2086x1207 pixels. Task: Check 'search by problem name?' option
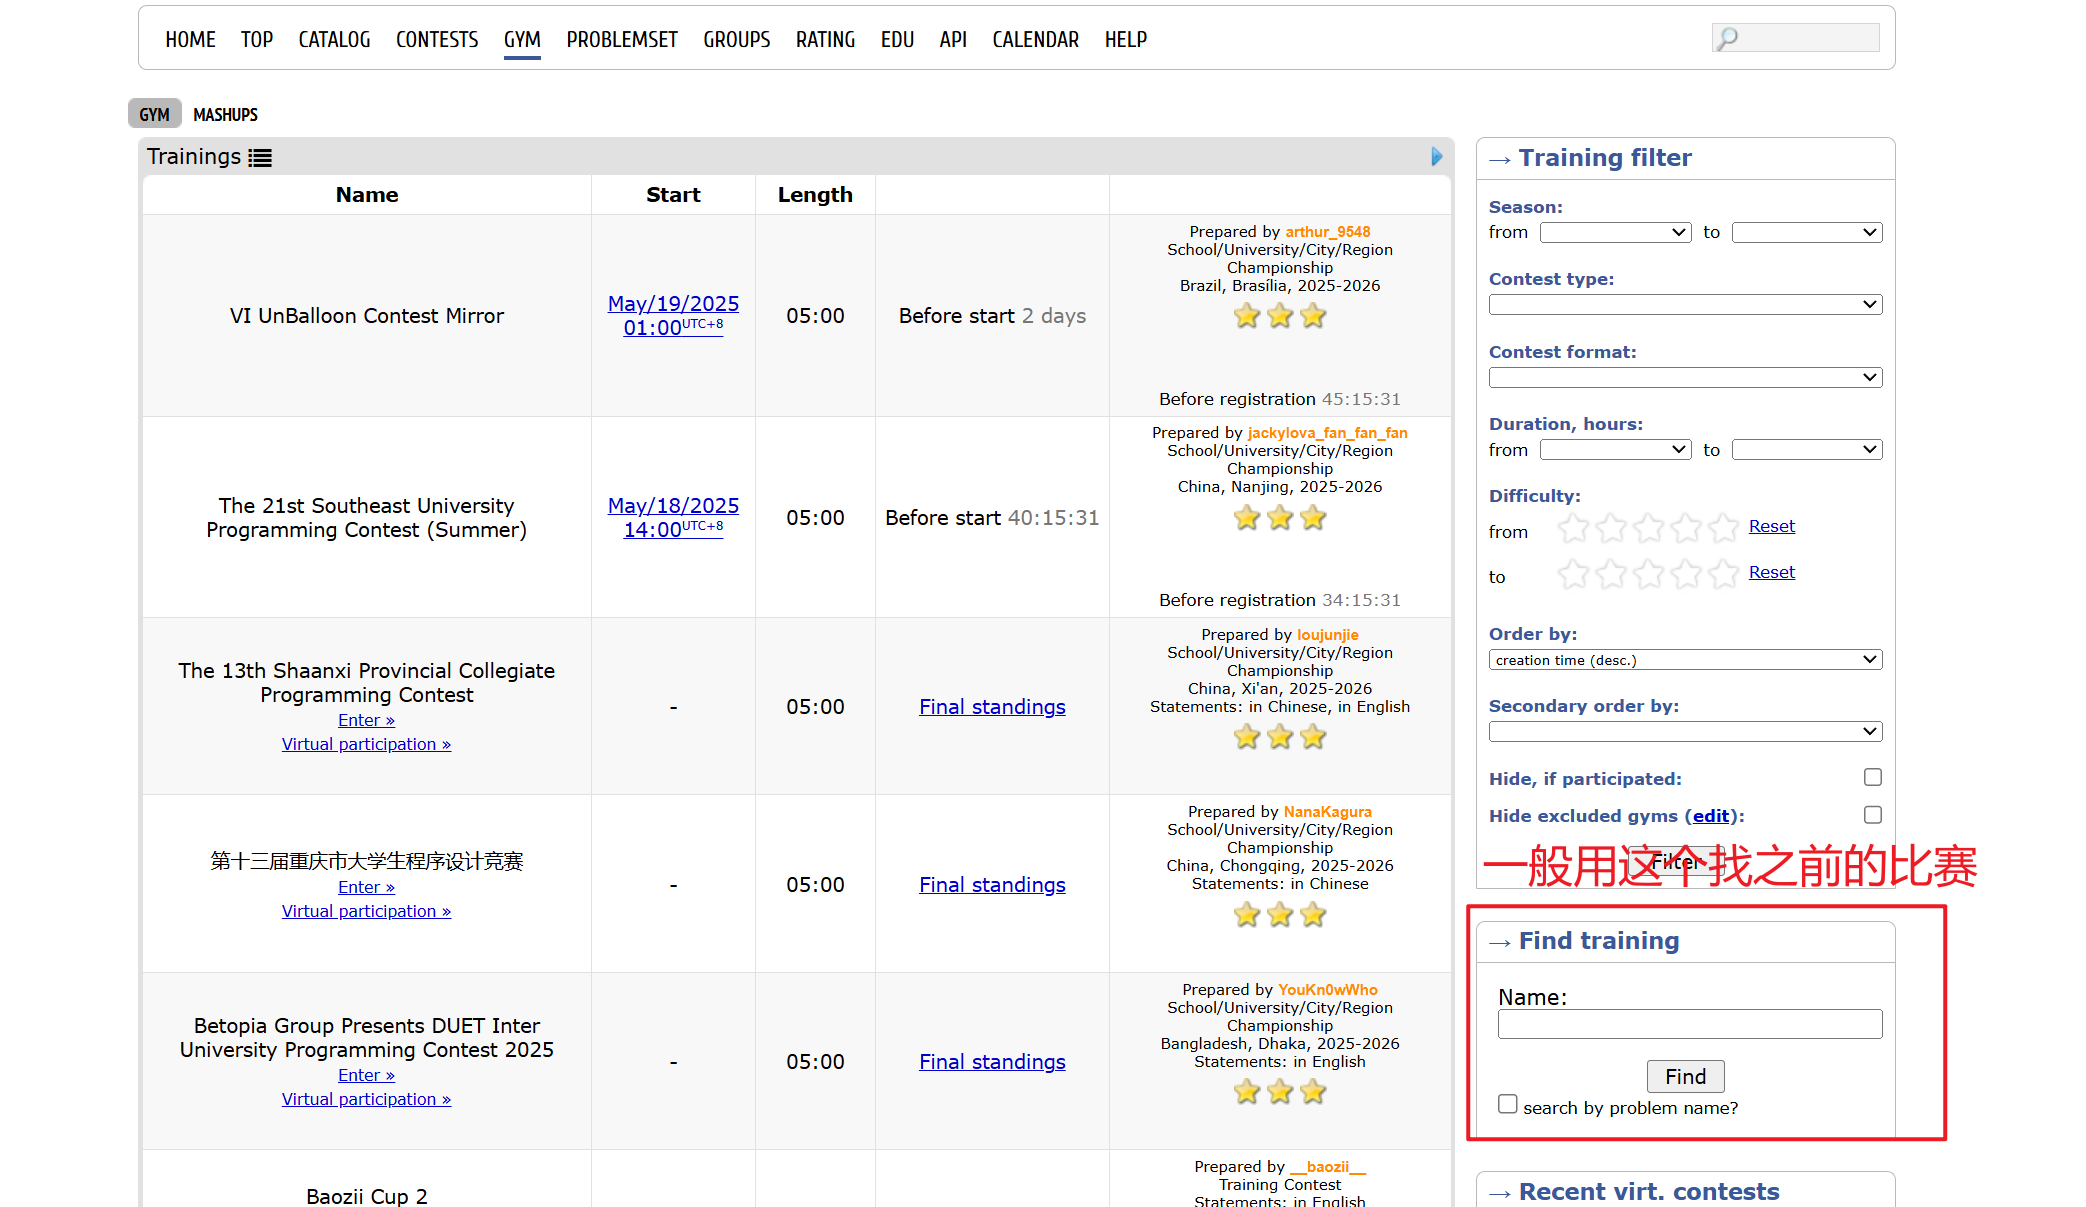pyautogui.click(x=1508, y=1104)
